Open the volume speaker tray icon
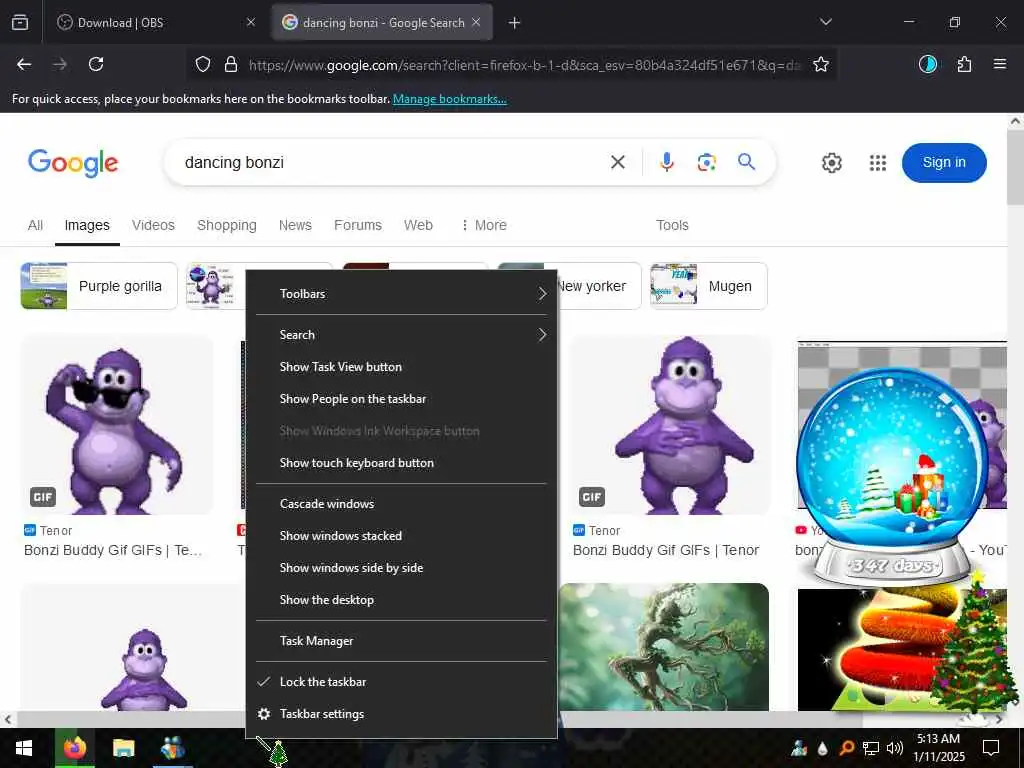This screenshot has width=1024, height=768. pos(895,748)
